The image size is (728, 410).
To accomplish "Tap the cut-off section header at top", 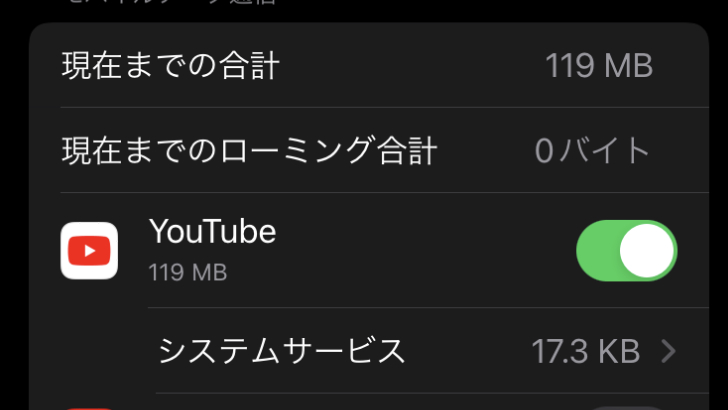I will [x=172, y=2].
